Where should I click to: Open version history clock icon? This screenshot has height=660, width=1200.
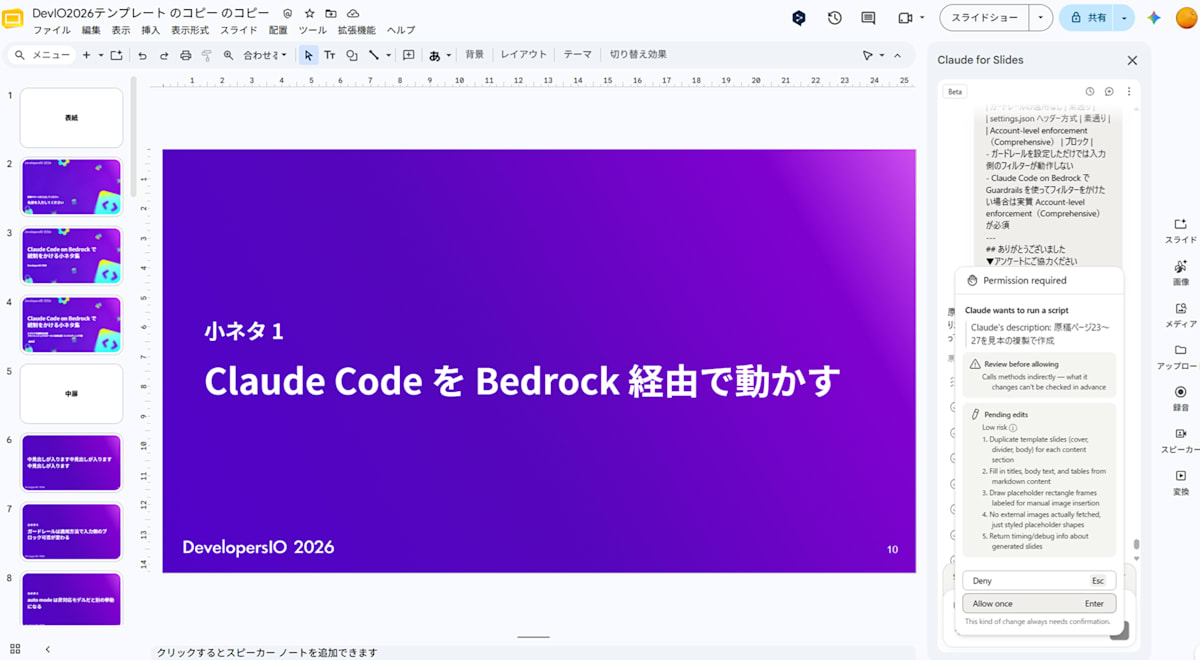[x=834, y=18]
